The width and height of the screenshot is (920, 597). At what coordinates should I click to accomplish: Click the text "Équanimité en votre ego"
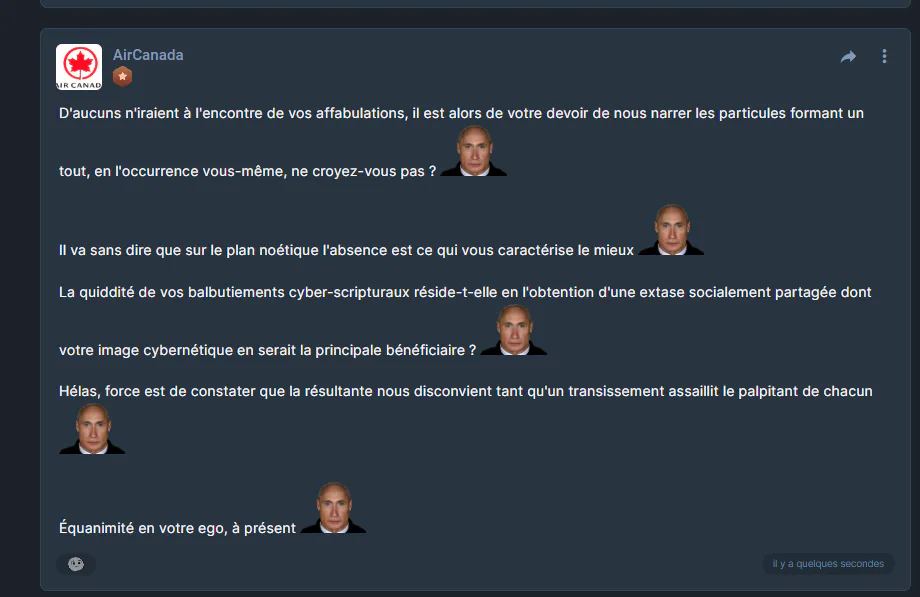point(143,528)
